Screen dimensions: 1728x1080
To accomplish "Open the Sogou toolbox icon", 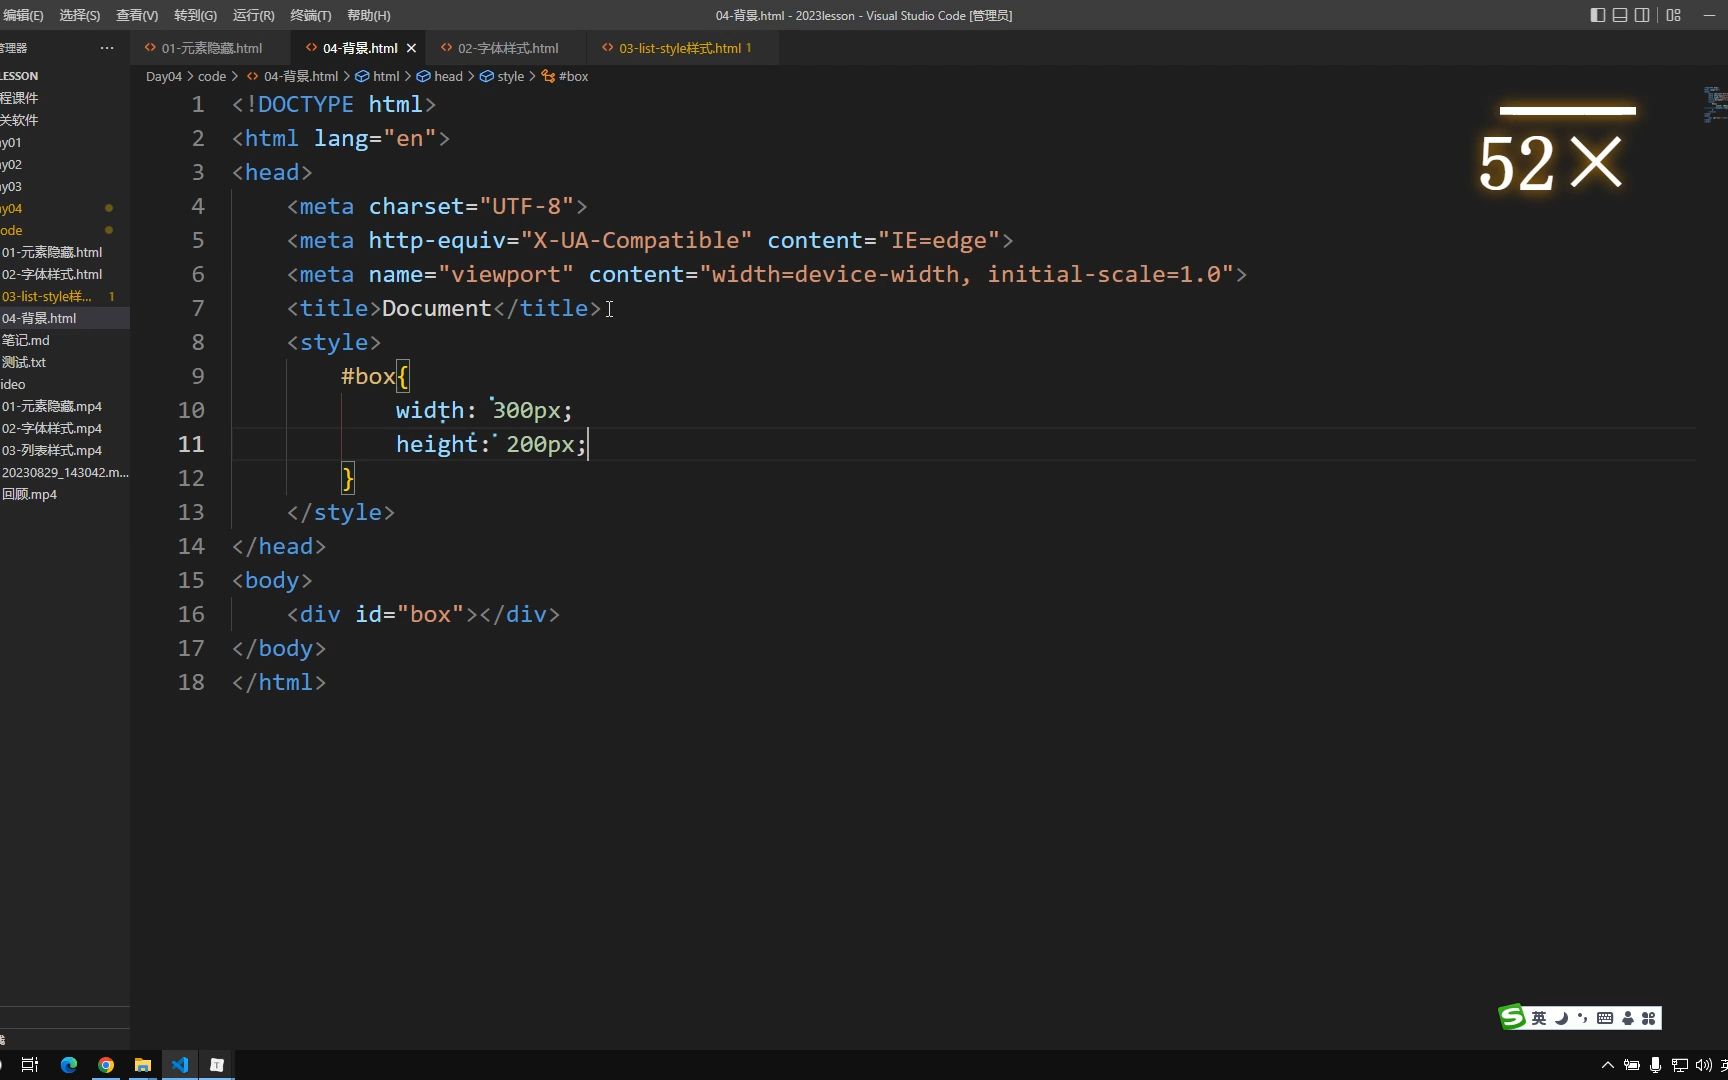I will click(x=1649, y=1017).
